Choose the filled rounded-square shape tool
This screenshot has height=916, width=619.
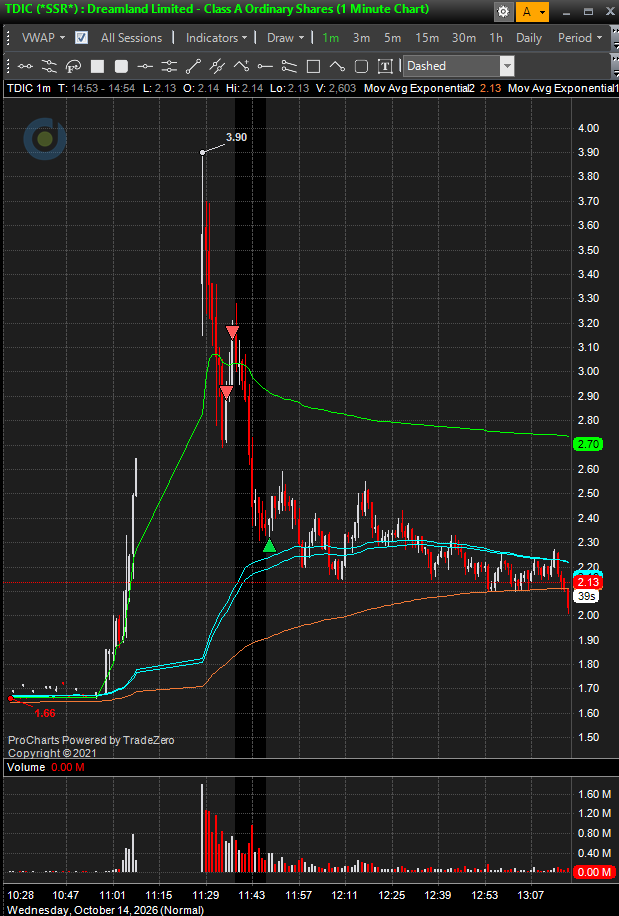coord(121,66)
